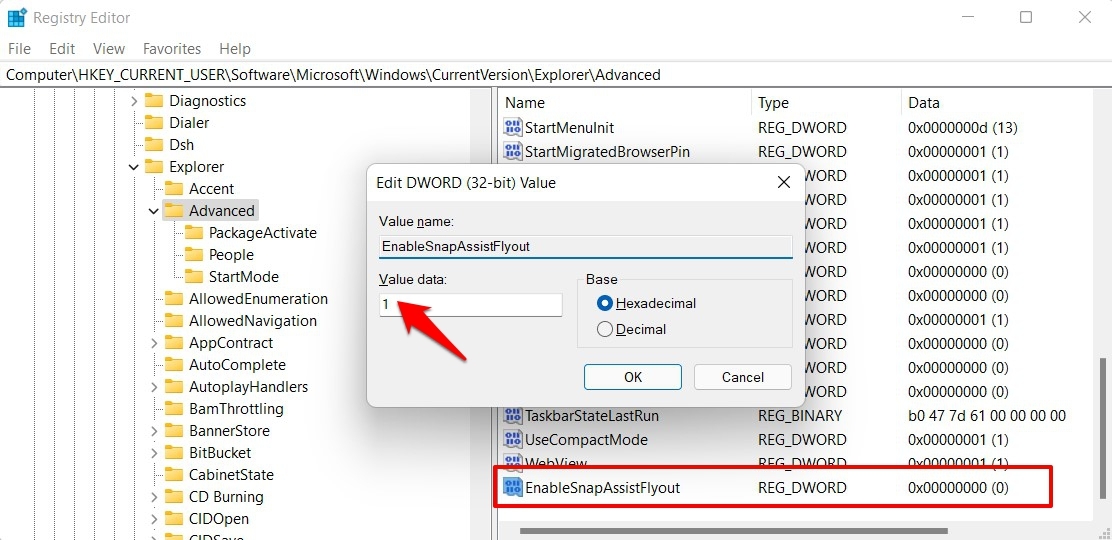Viewport: 1112px width, 540px height.
Task: Collapse the Explorer tree node
Action: [133, 167]
